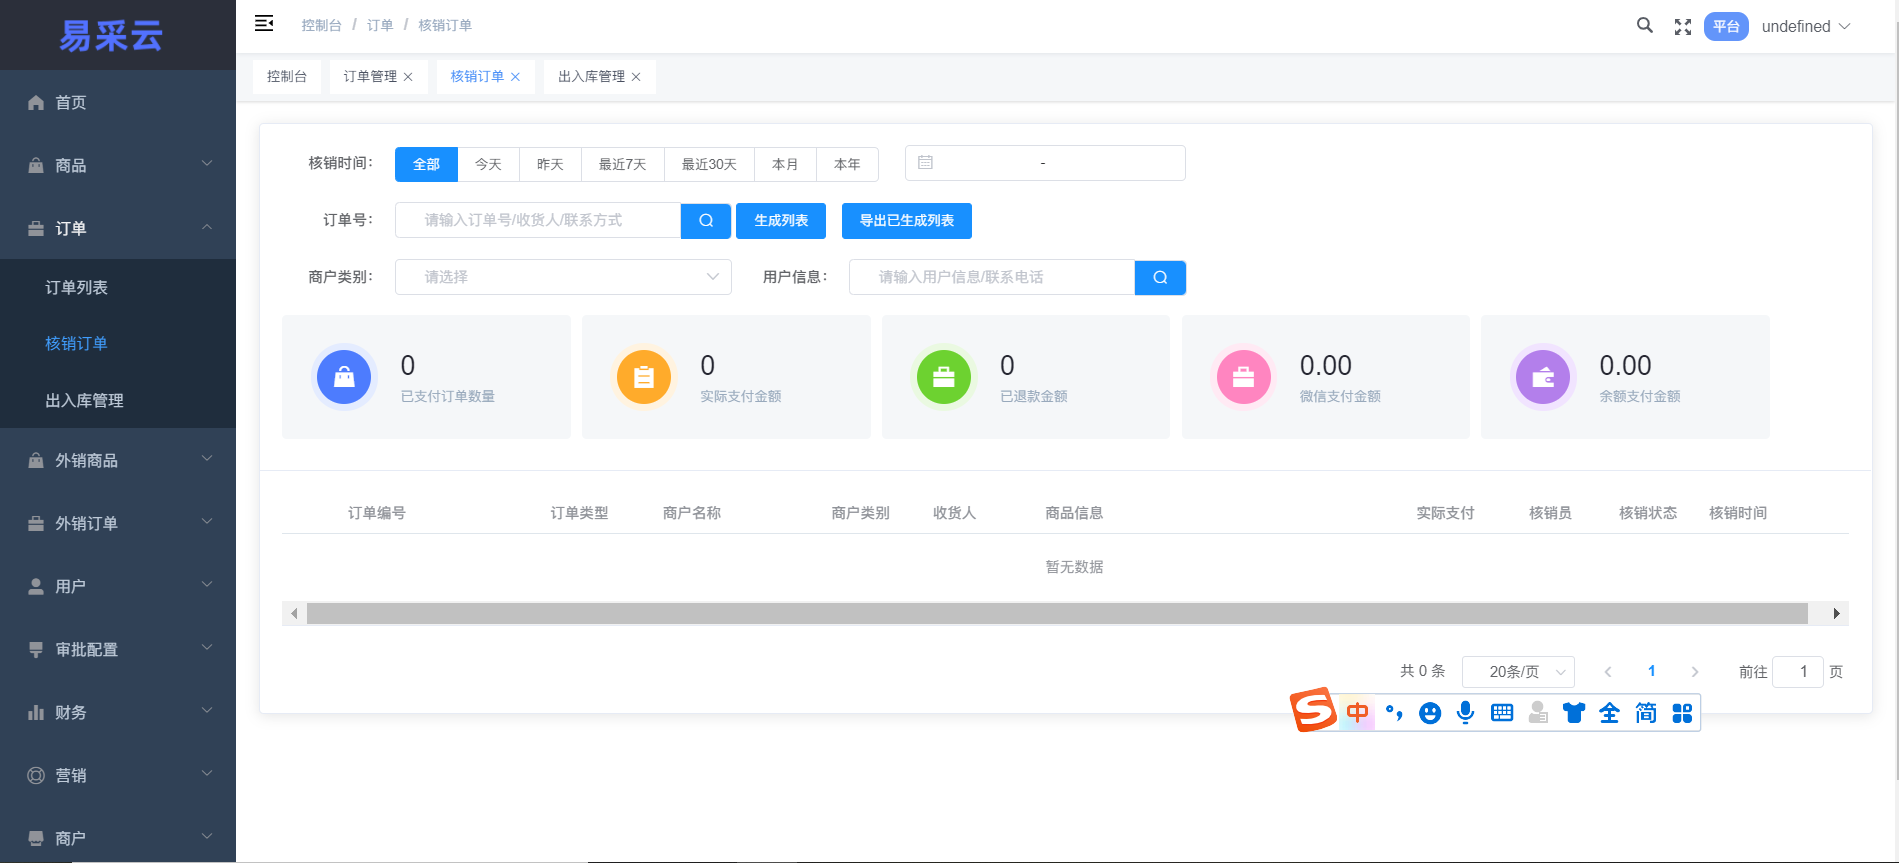Click the 平台 badge

pos(1726,27)
